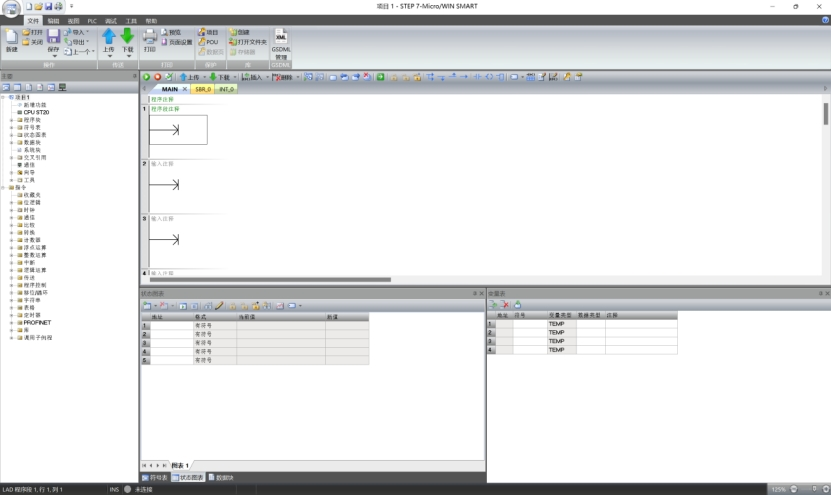Image resolution: width=831 pixels, height=495 pixels.
Task: Expand the 程序块 node in the project tree
Action: pos(11,120)
